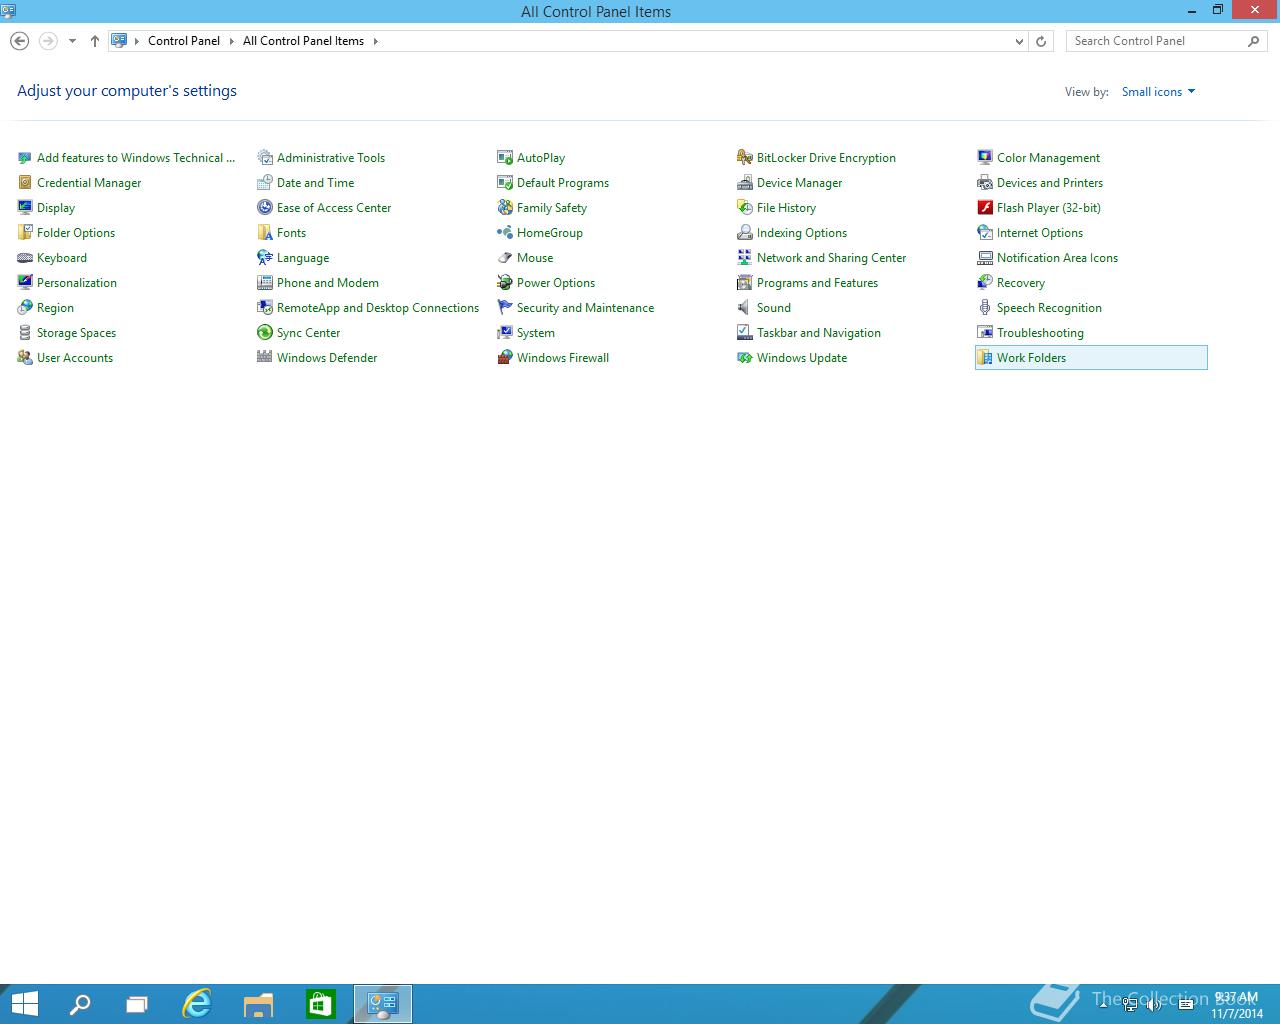
Task: Launch Internet Explorer from the taskbar
Action: pos(197,1004)
